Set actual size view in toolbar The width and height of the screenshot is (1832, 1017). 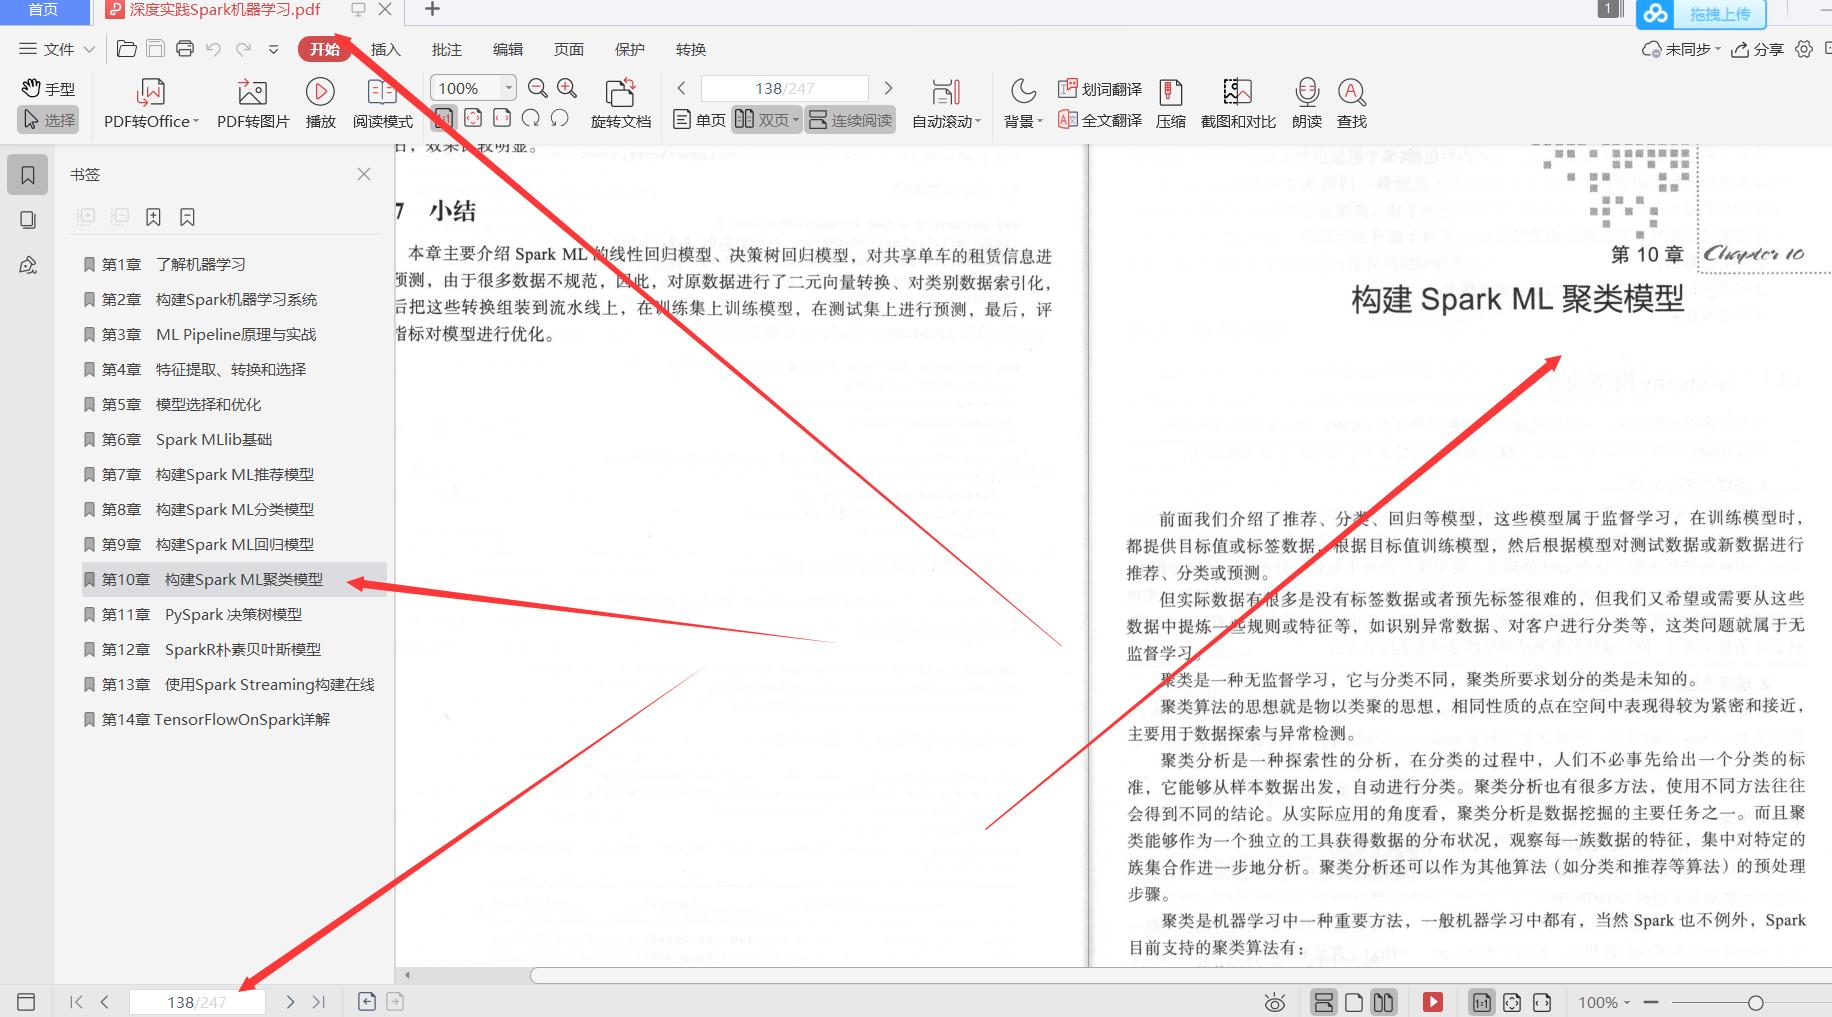pos(443,119)
